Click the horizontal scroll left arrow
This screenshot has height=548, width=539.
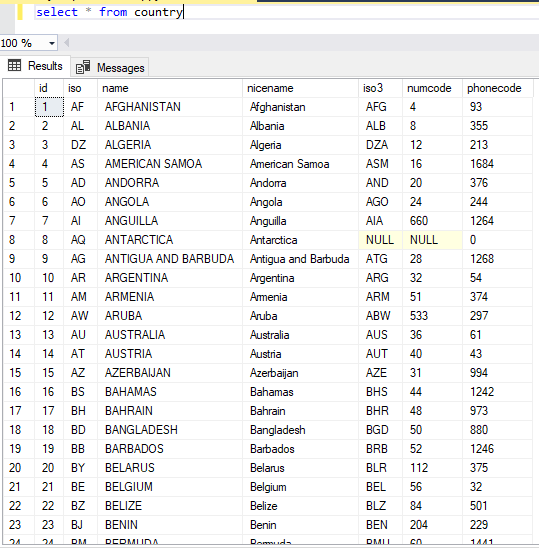pyautogui.click(x=66, y=43)
